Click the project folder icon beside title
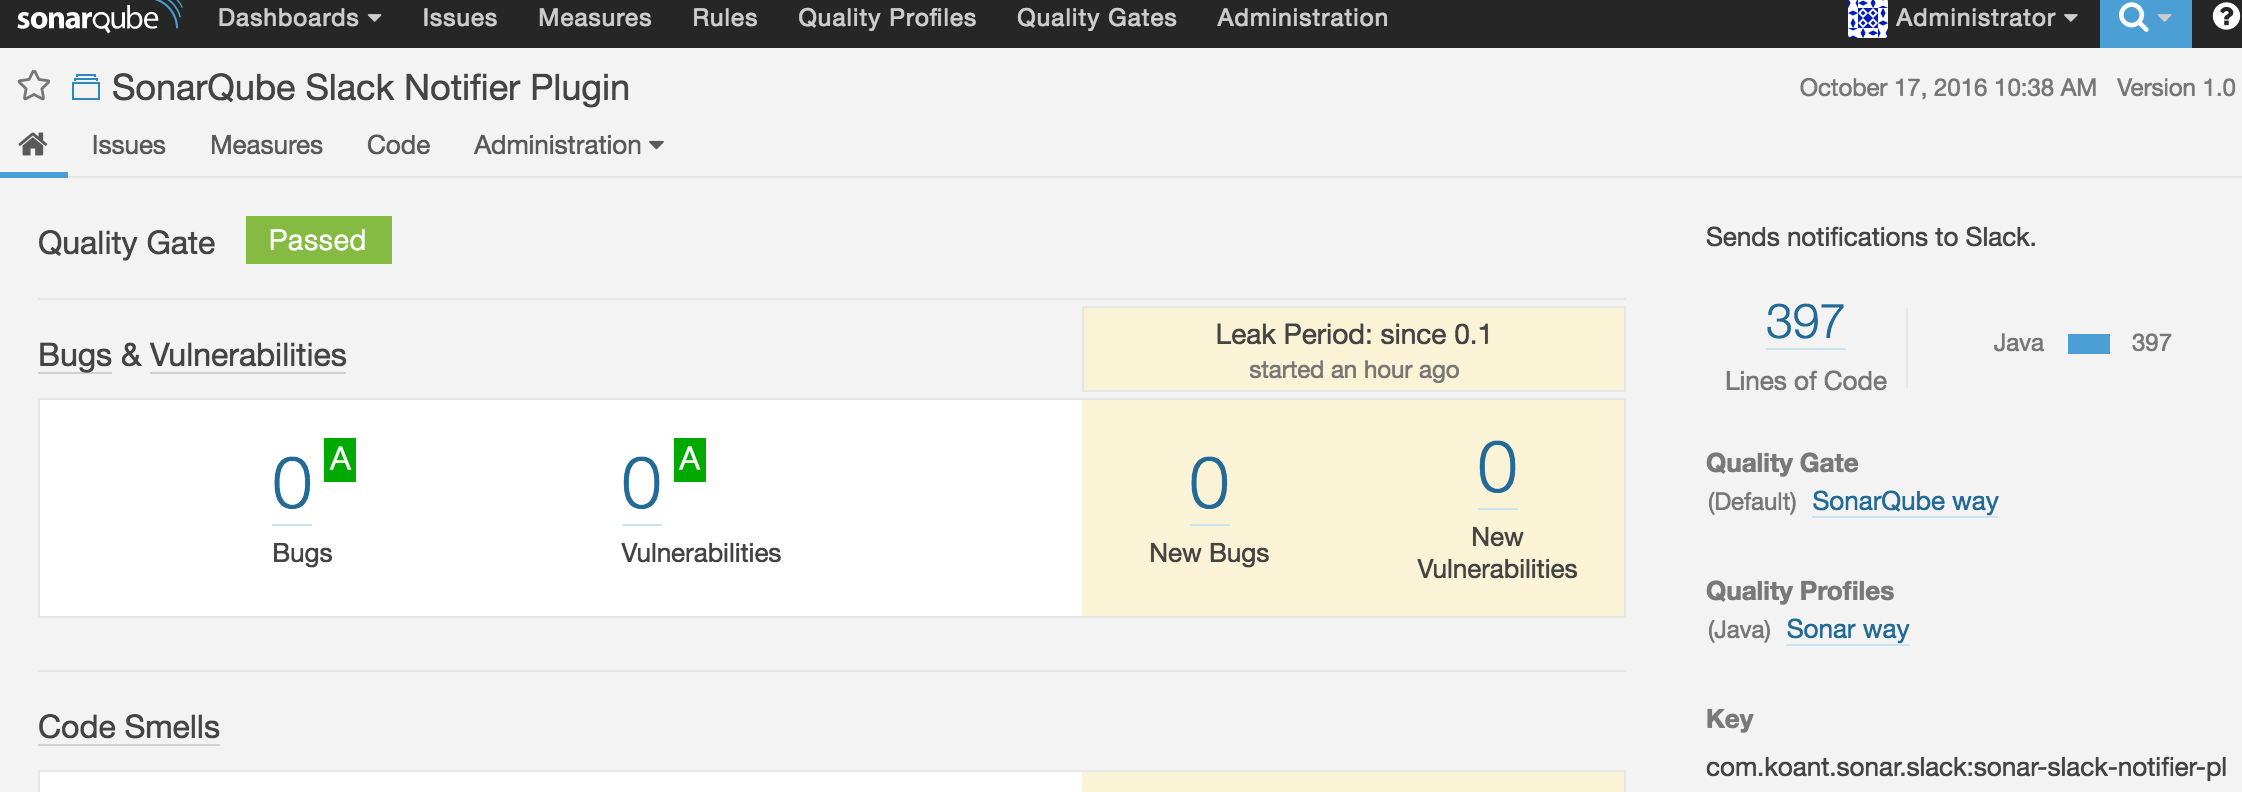The width and height of the screenshot is (2242, 792). click(86, 88)
